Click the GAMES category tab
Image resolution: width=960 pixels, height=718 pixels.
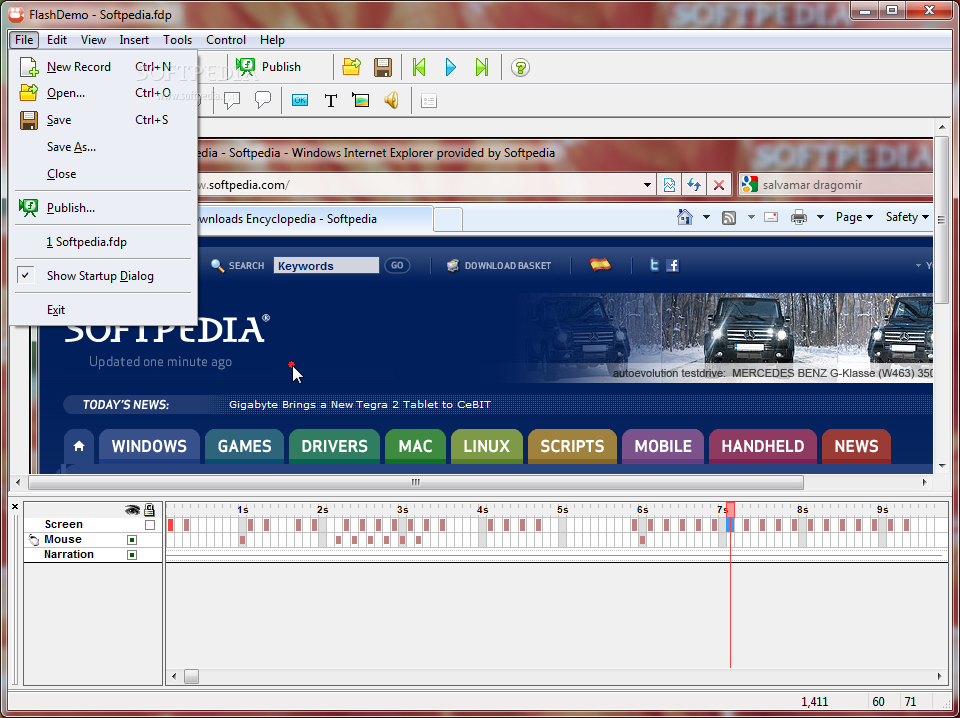click(x=244, y=446)
